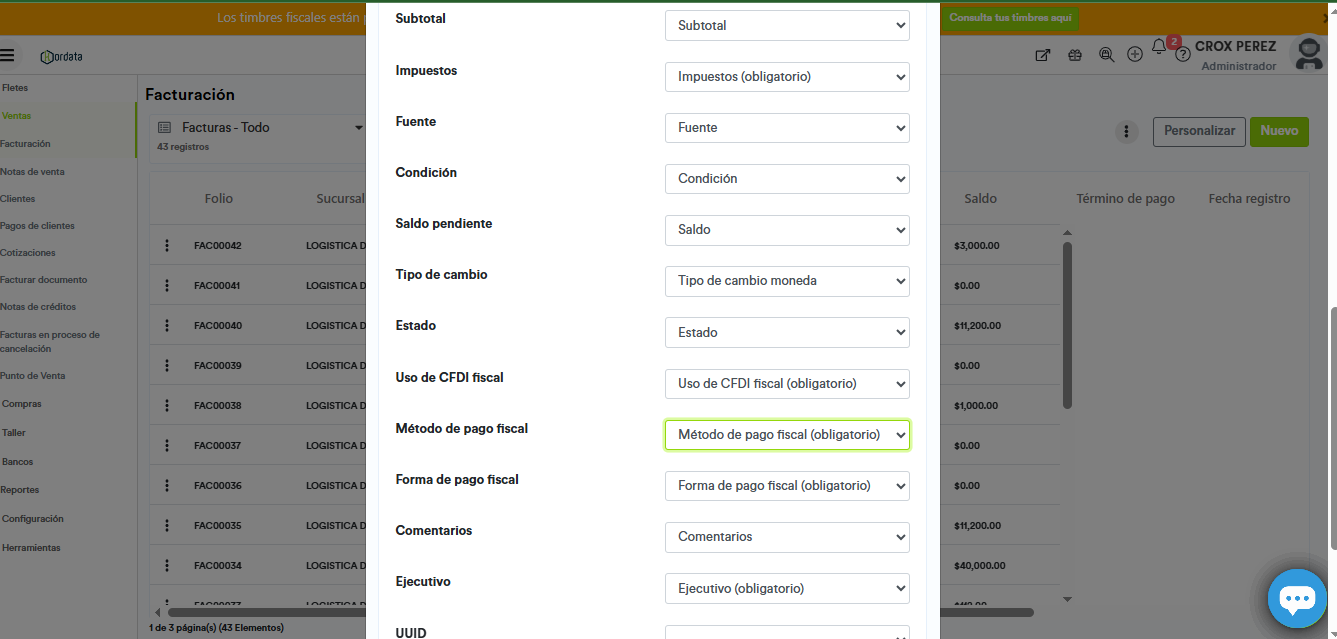This screenshot has width=1337, height=639.
Task: Open the help question mark icon
Action: [1183, 56]
